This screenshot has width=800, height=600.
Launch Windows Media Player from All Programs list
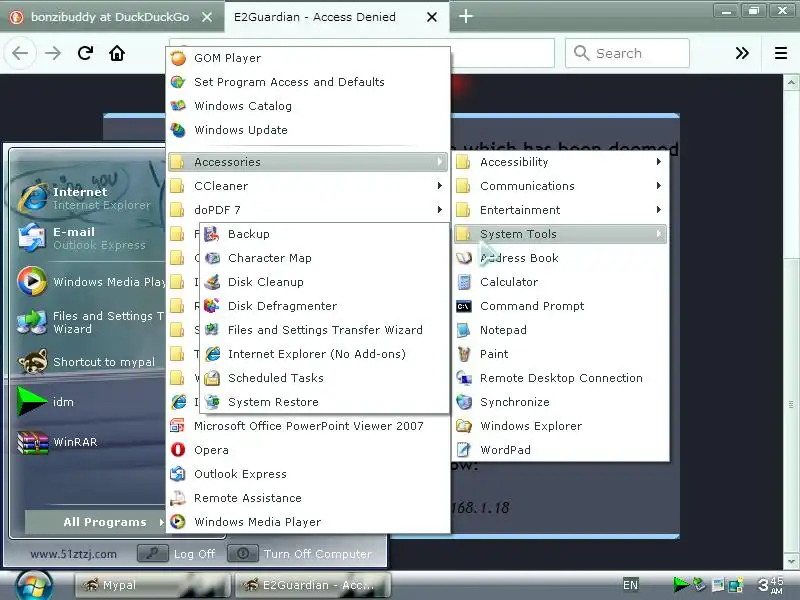308,522
